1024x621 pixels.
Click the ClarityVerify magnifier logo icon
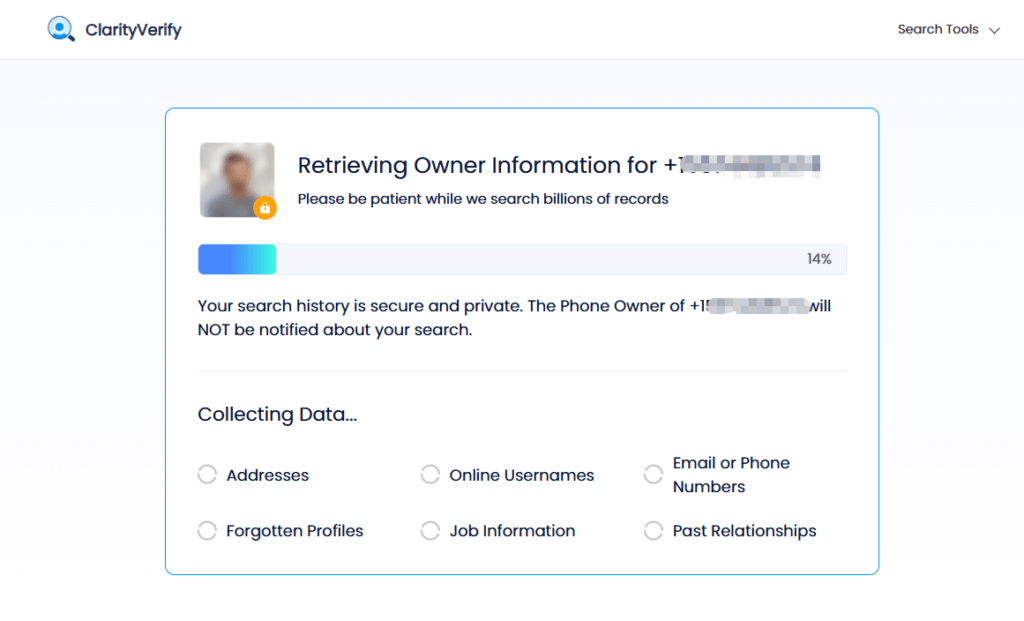(x=61, y=29)
